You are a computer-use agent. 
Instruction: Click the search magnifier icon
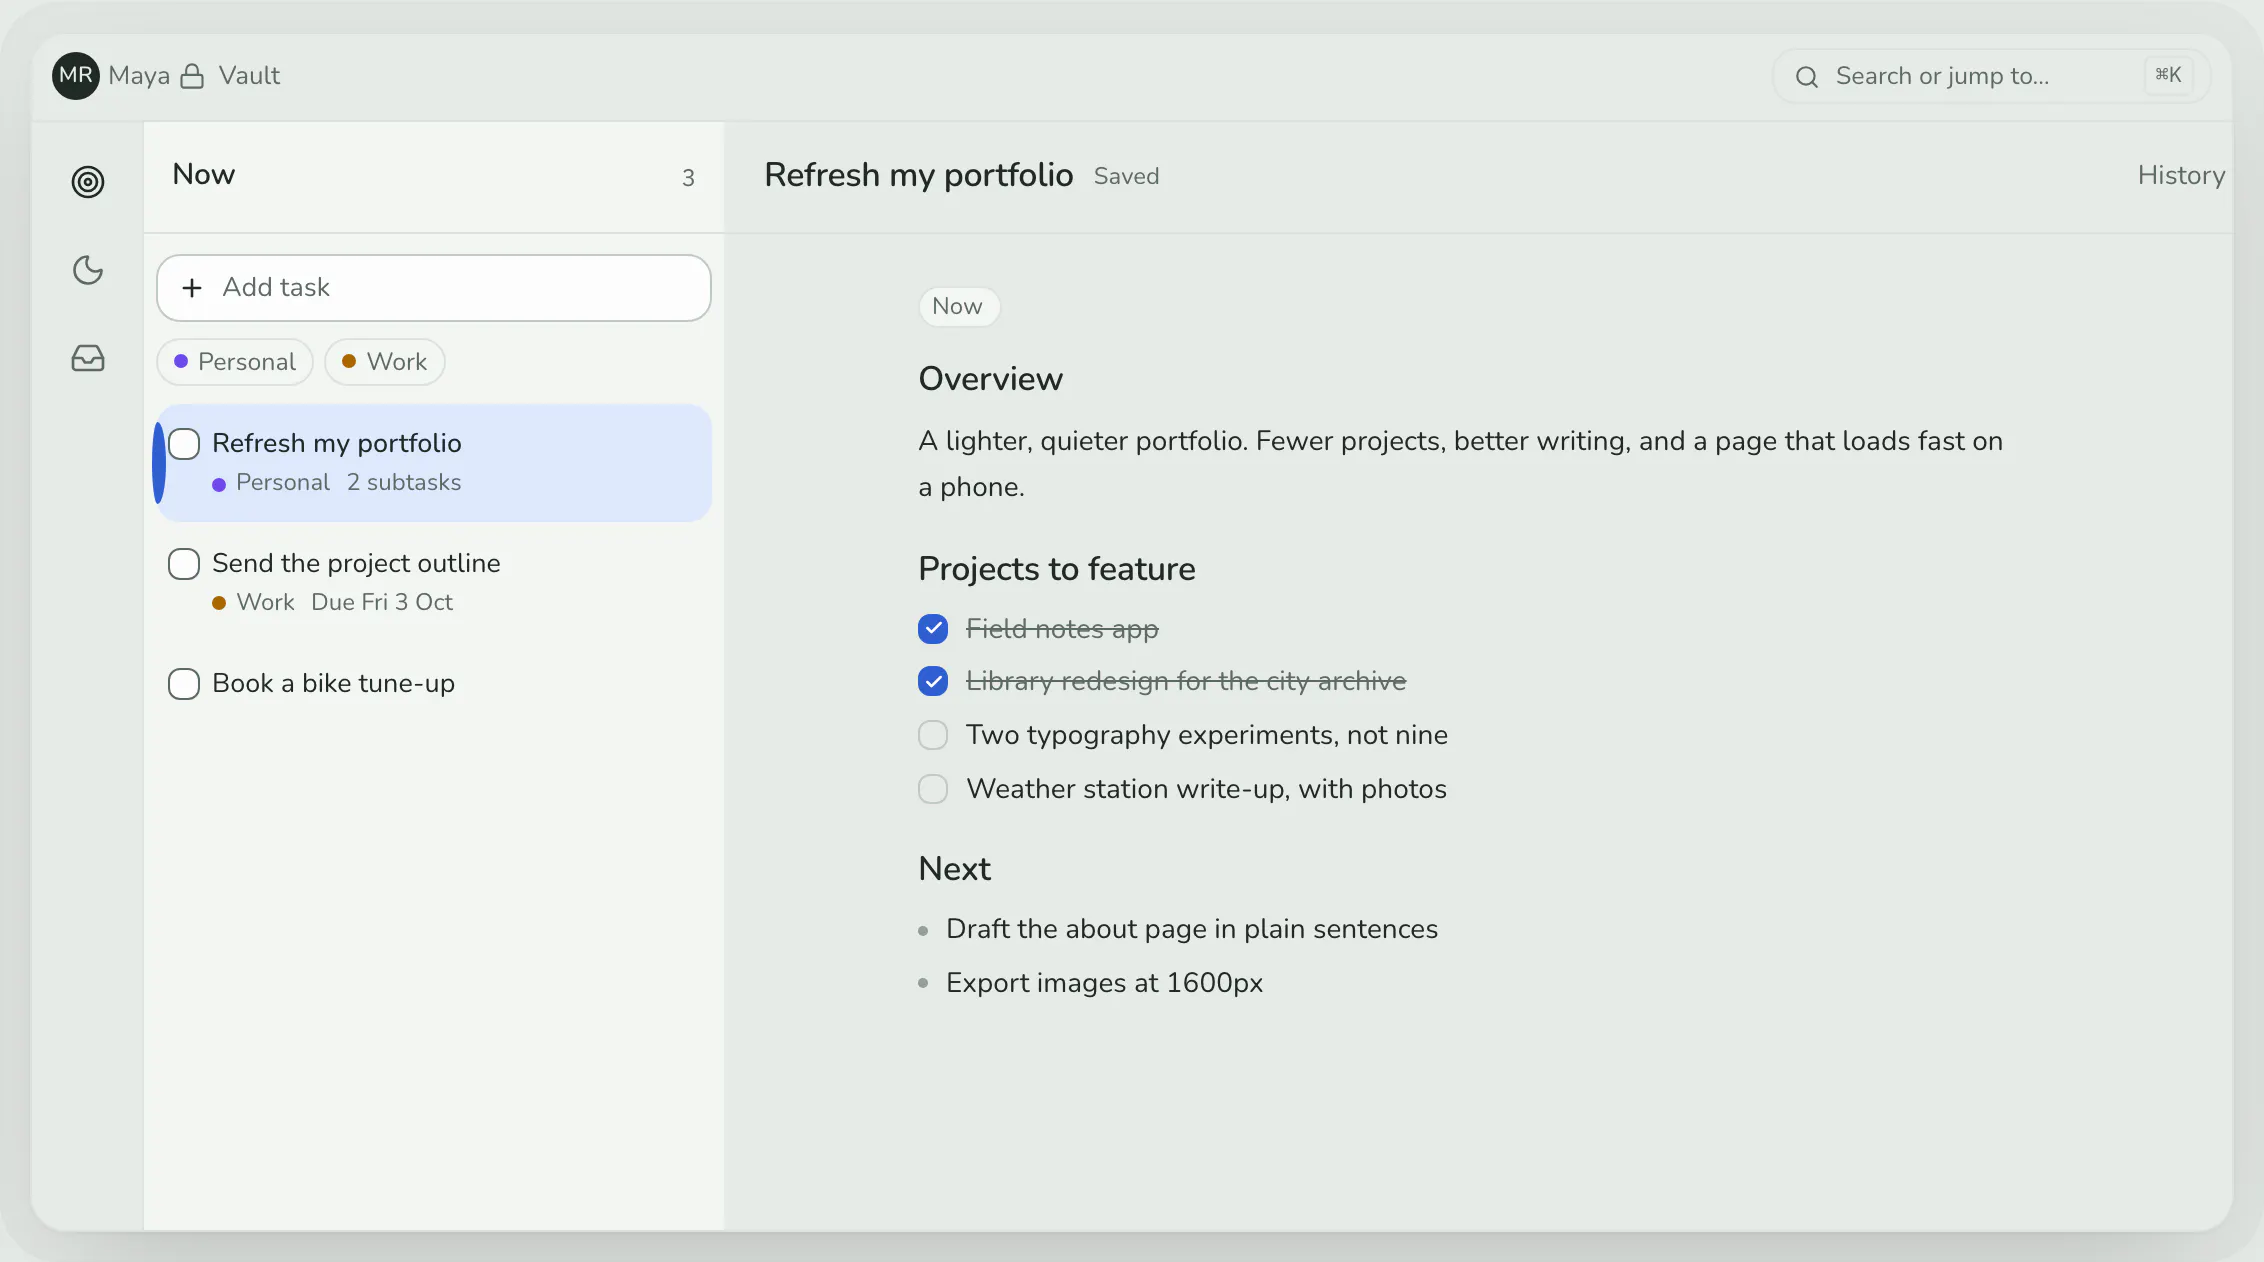pyautogui.click(x=1806, y=77)
